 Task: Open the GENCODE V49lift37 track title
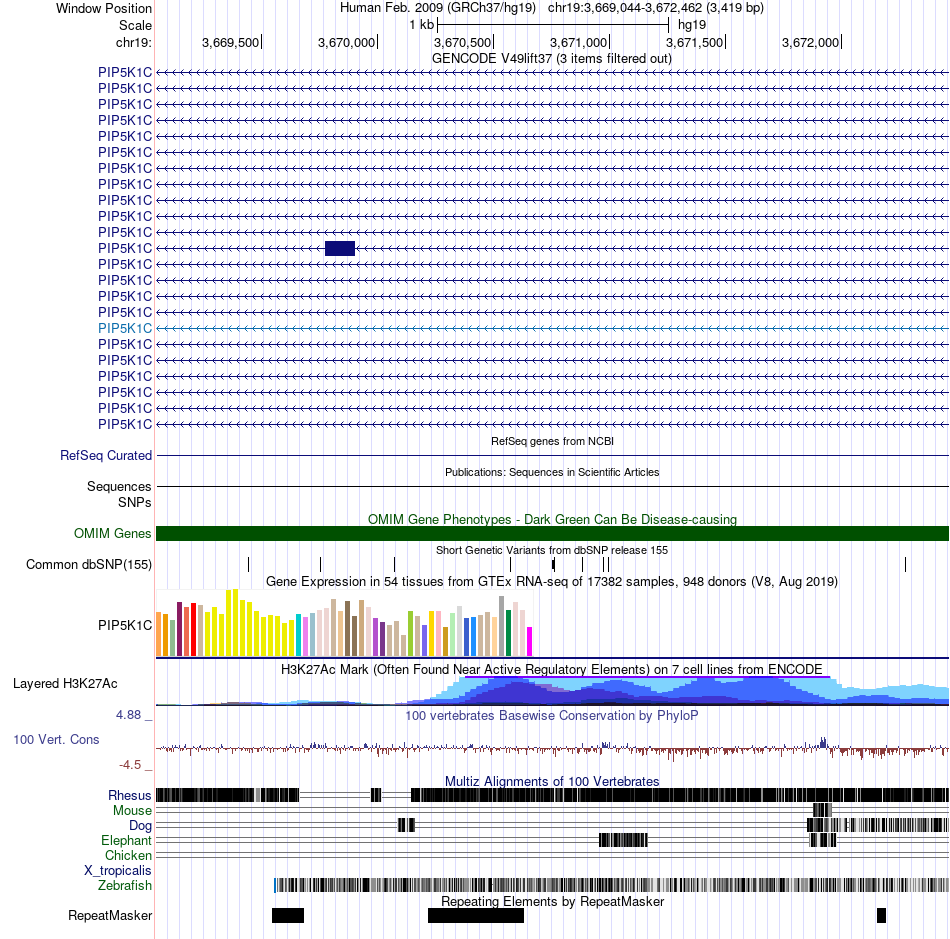tap(551, 59)
